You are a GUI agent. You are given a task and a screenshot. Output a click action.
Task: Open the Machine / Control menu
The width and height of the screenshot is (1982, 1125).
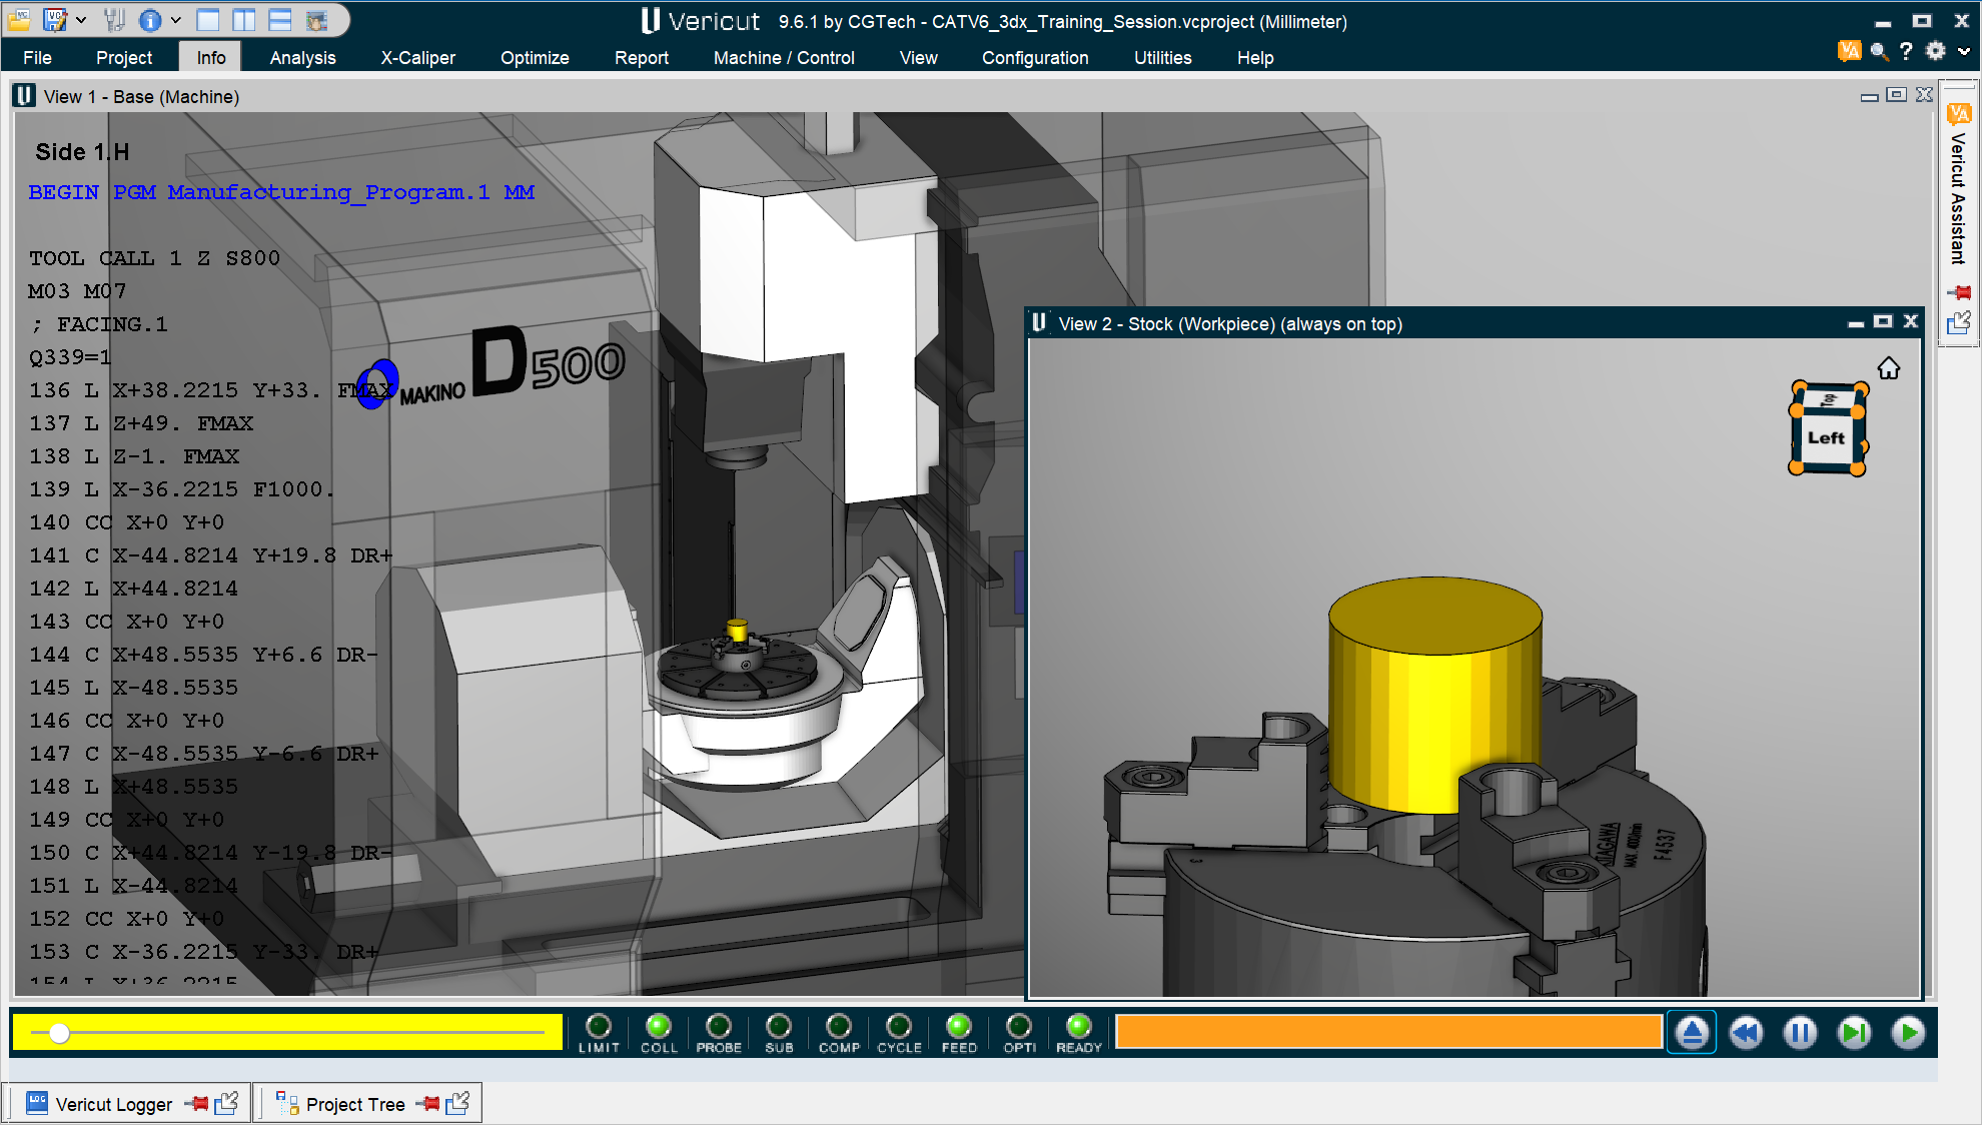click(783, 57)
